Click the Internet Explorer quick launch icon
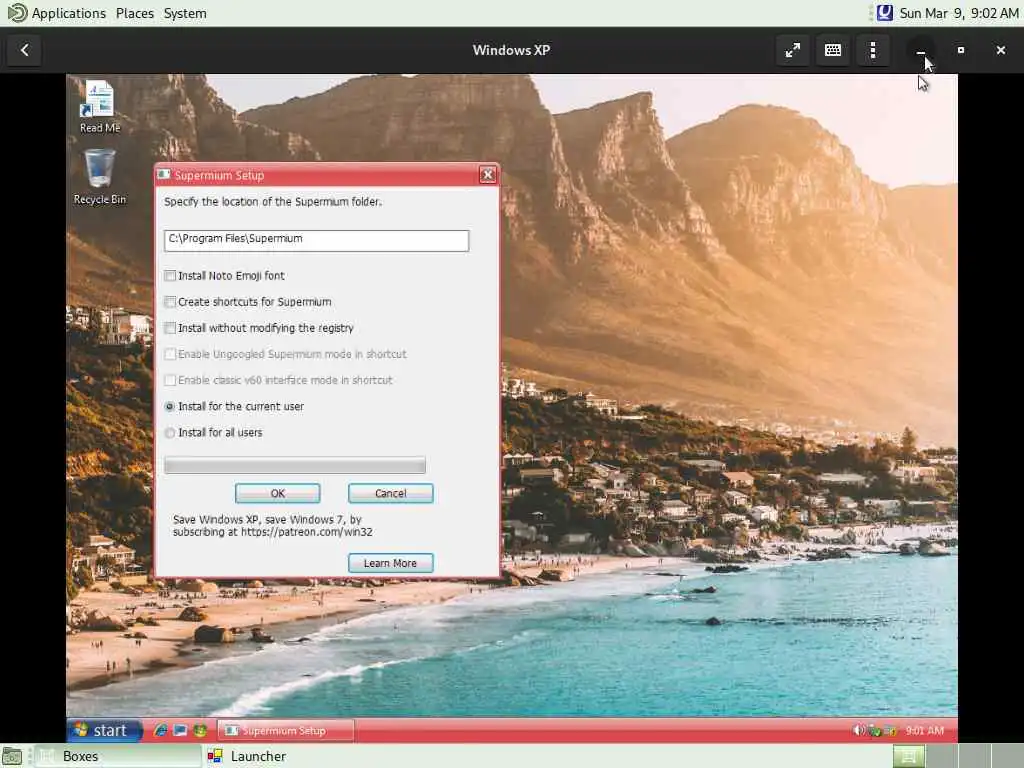Viewport: 1024px width, 768px height. point(160,730)
